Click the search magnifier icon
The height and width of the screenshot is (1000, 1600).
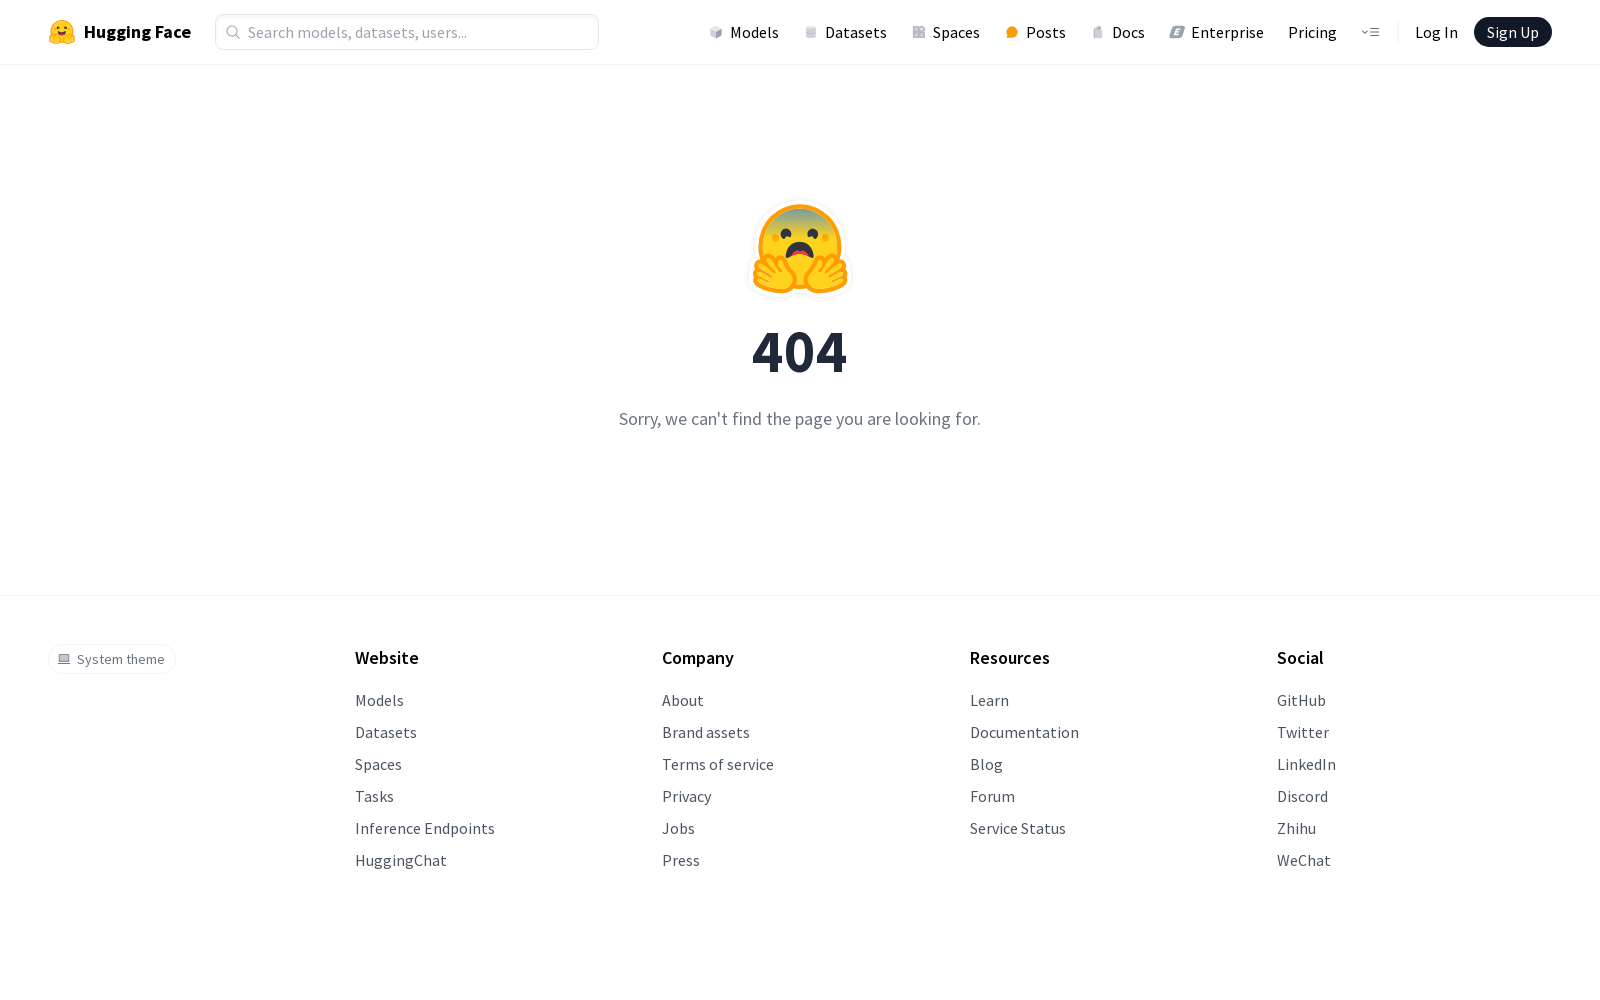233,32
